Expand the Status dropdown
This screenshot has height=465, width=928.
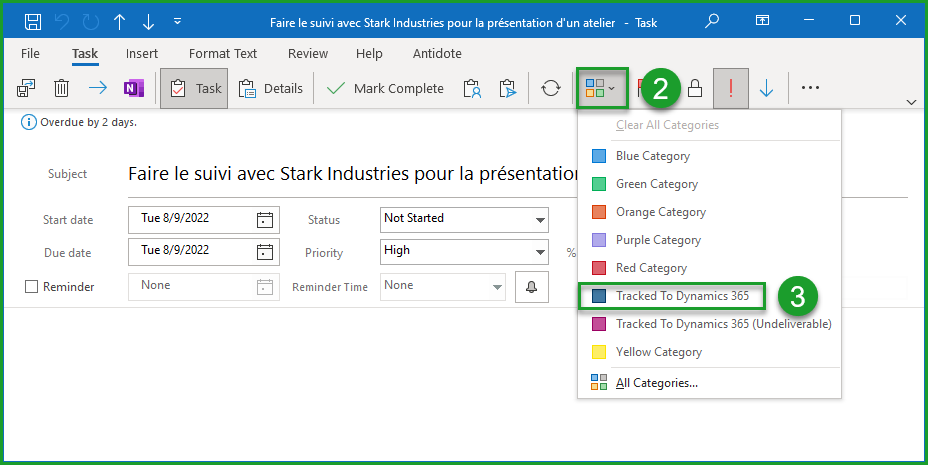(540, 219)
